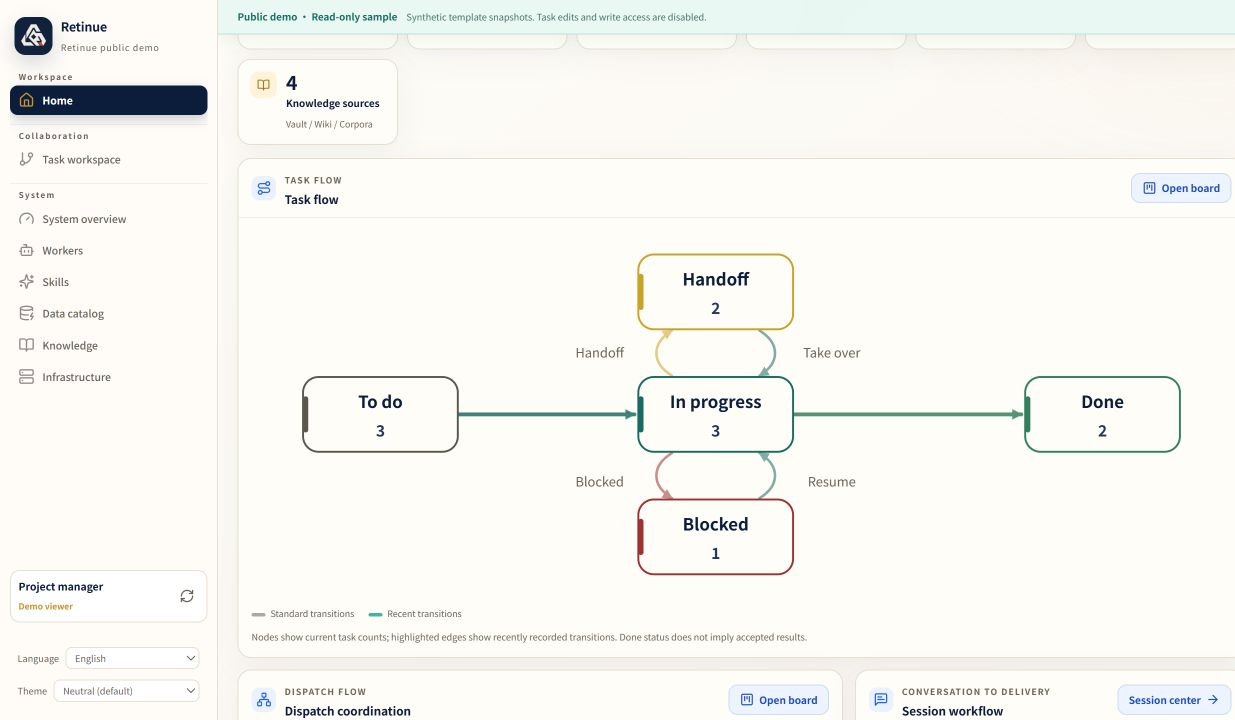Image resolution: width=1235 pixels, height=720 pixels.
Task: Select the Done node
Action: tap(1102, 414)
